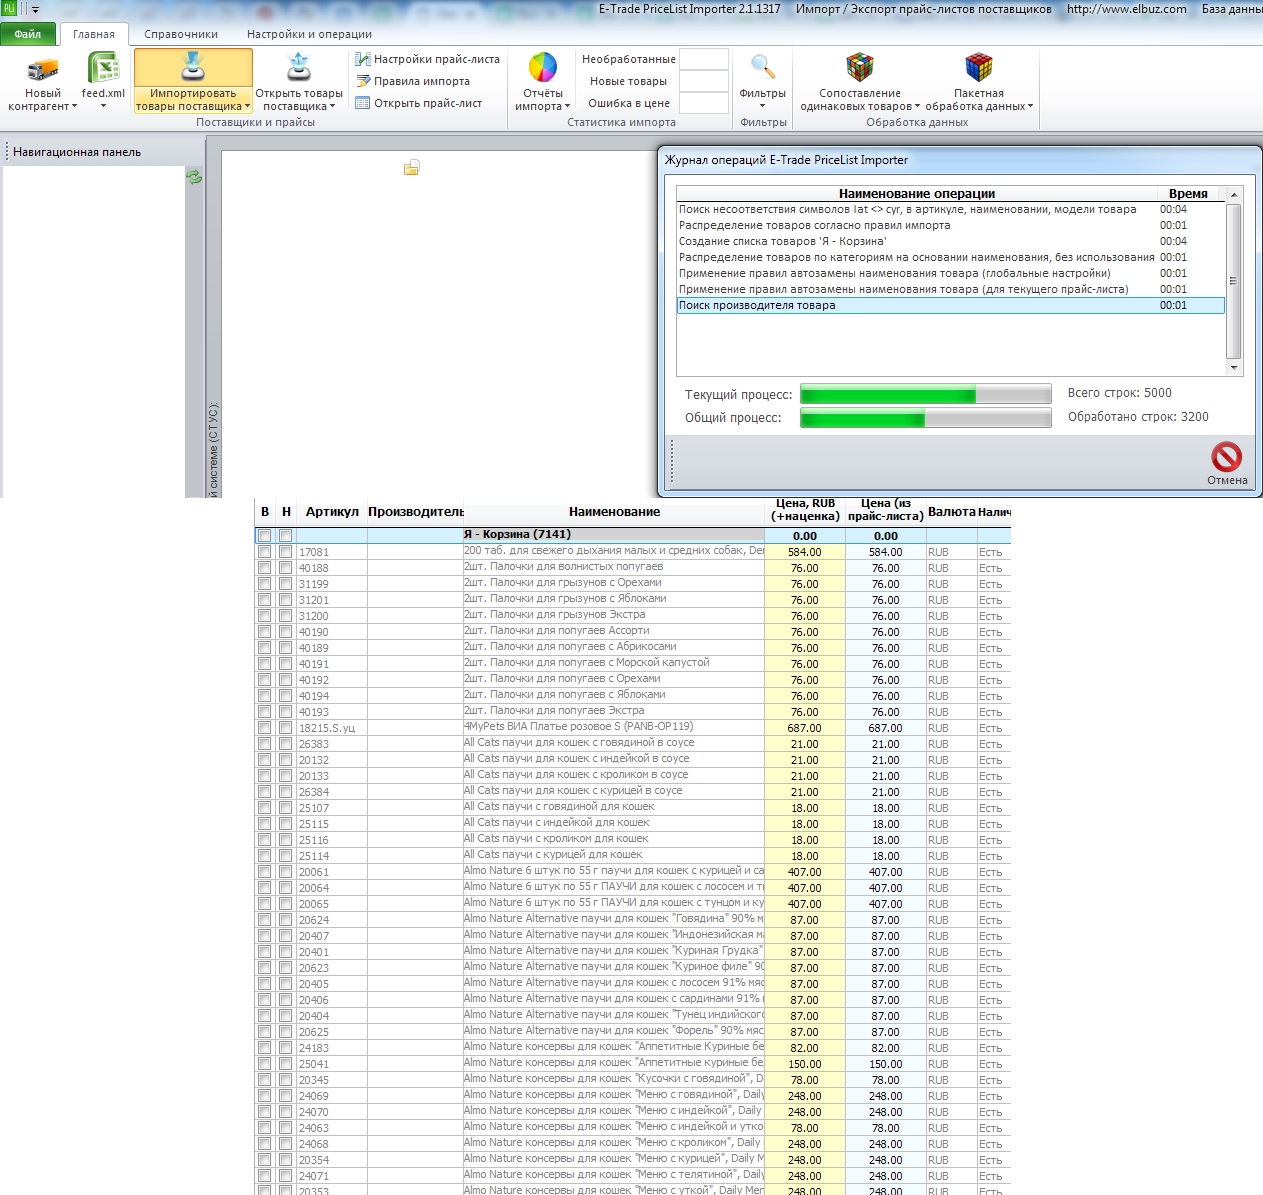This screenshot has width=1263, height=1195.
Task: Check H checkbox for article 40188
Action: [285, 568]
